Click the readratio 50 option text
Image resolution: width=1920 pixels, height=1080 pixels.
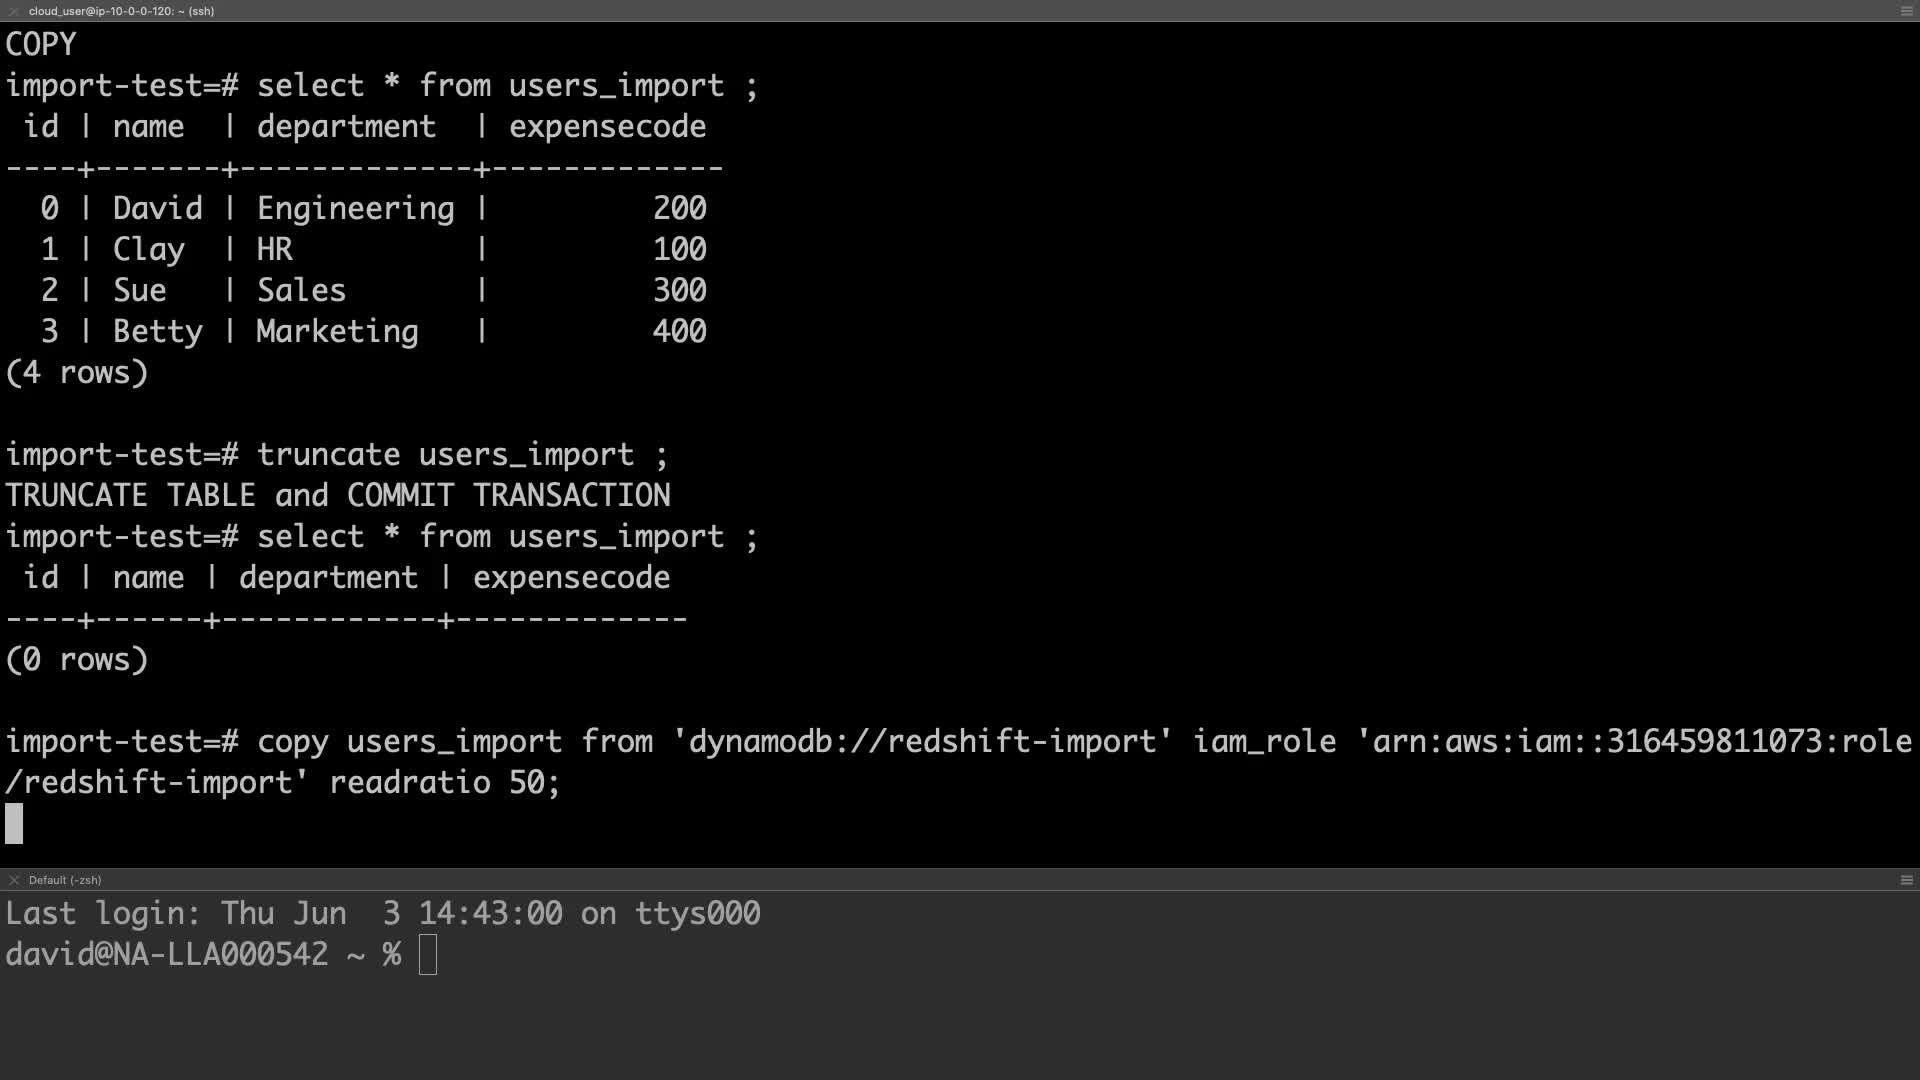point(443,783)
